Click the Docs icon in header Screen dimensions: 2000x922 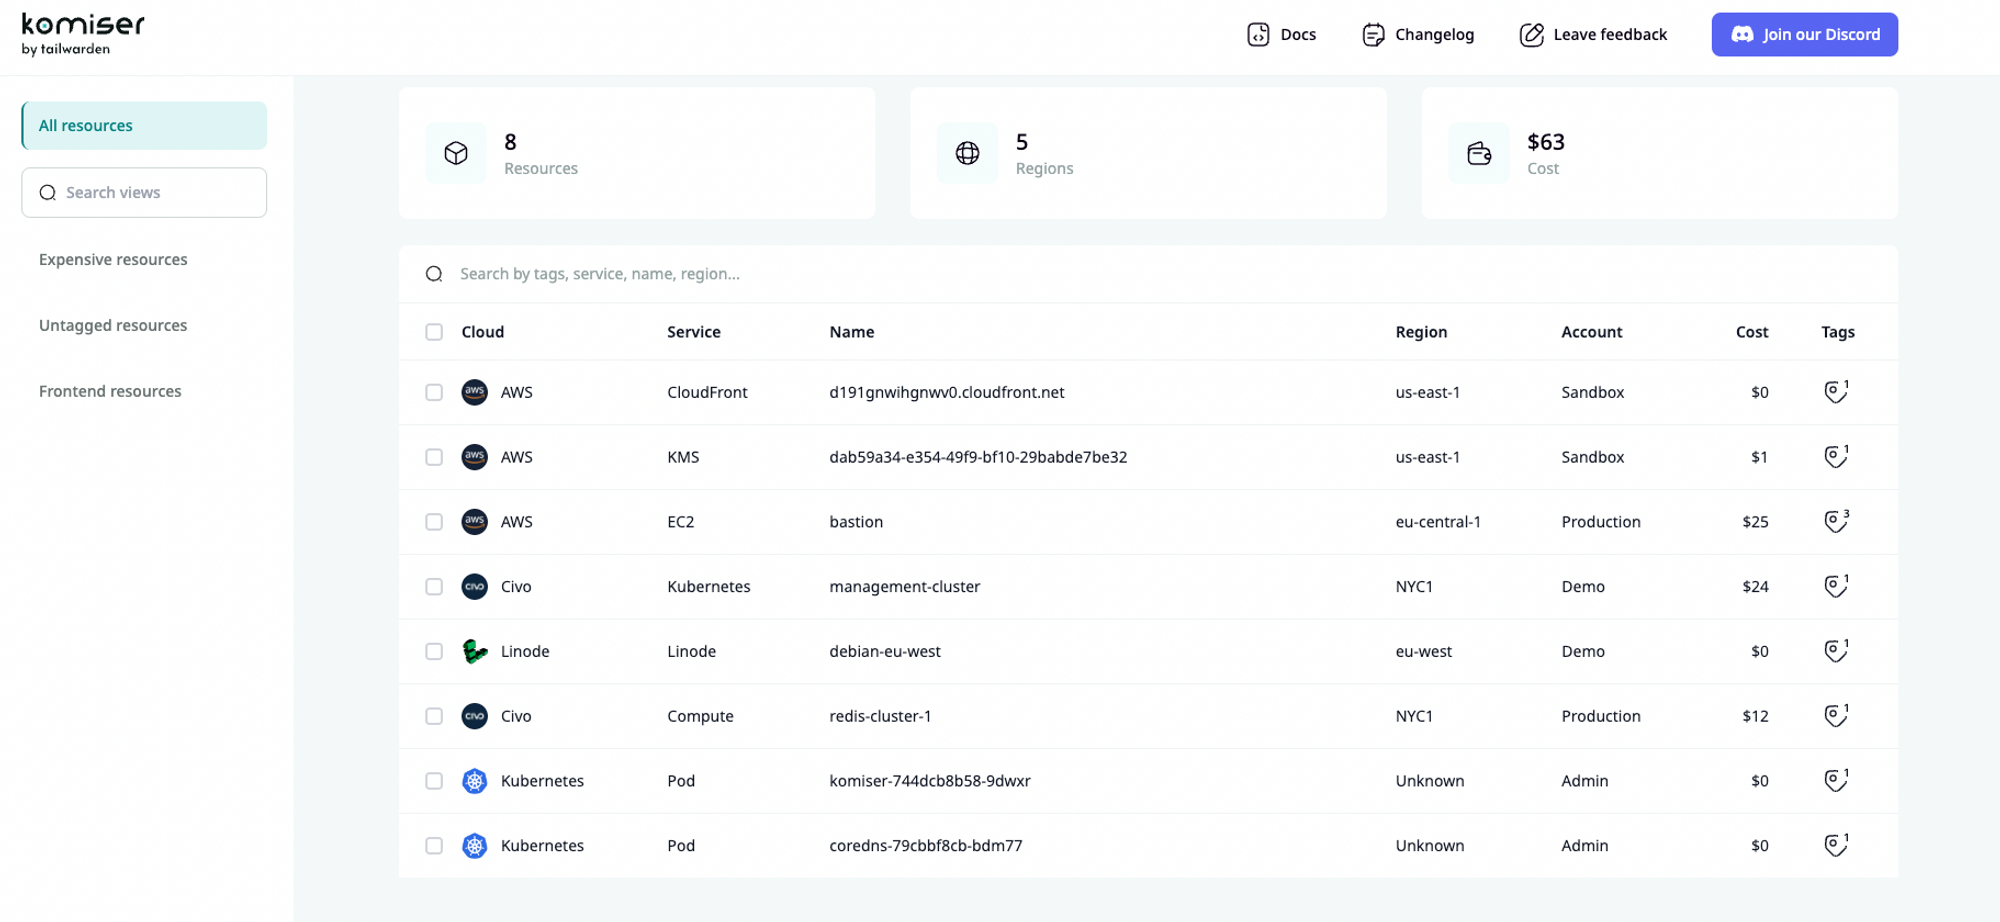(x=1258, y=35)
